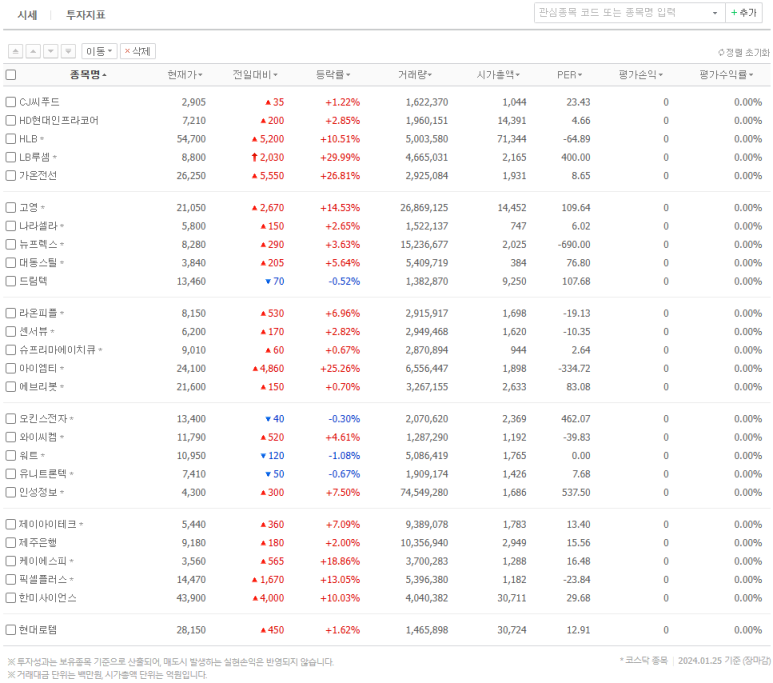This screenshot has height=683, width=773.
Task: Check the 현대로템 row checkbox
Action: [11, 630]
